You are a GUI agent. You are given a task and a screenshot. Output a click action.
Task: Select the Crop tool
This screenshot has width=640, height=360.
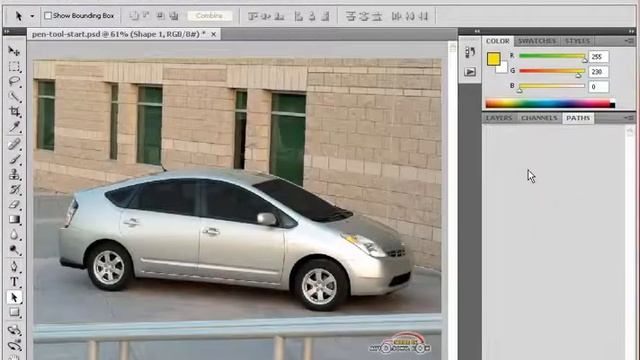click(x=14, y=111)
